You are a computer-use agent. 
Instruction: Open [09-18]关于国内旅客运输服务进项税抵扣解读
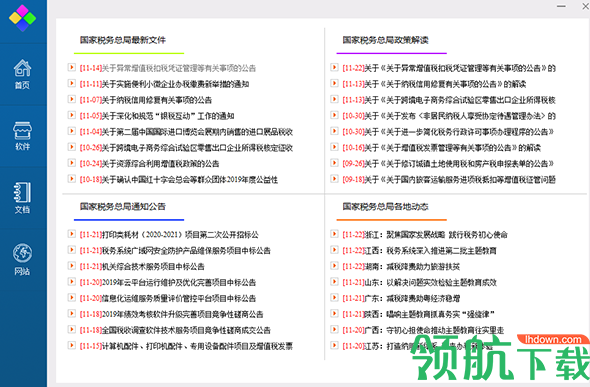click(449, 180)
